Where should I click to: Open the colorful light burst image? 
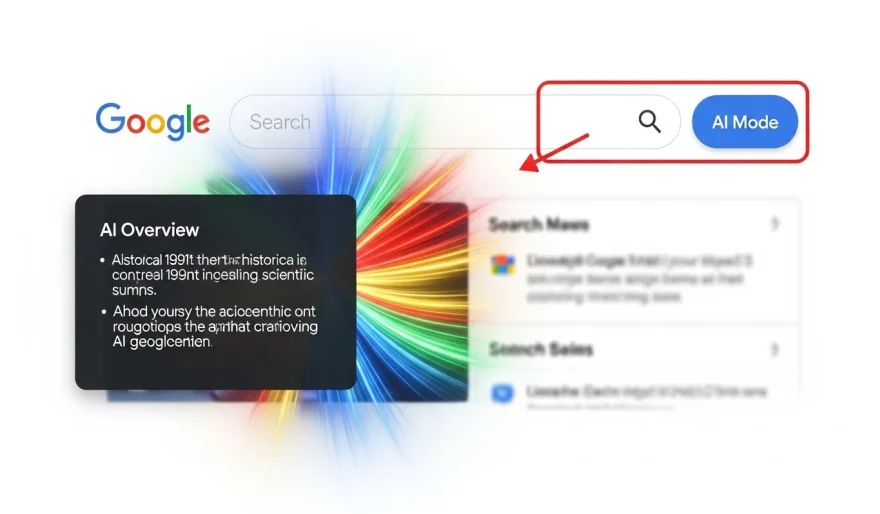click(412, 302)
